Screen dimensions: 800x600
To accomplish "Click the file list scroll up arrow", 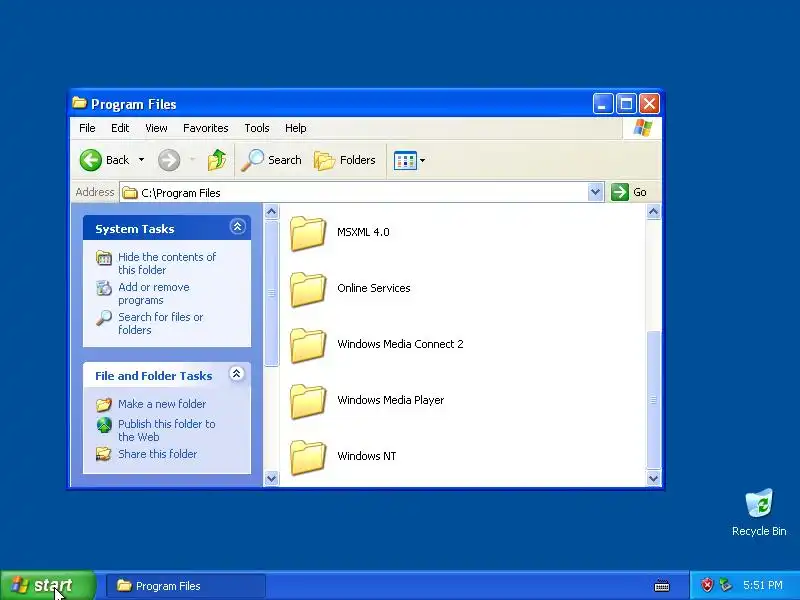I will pos(654,211).
